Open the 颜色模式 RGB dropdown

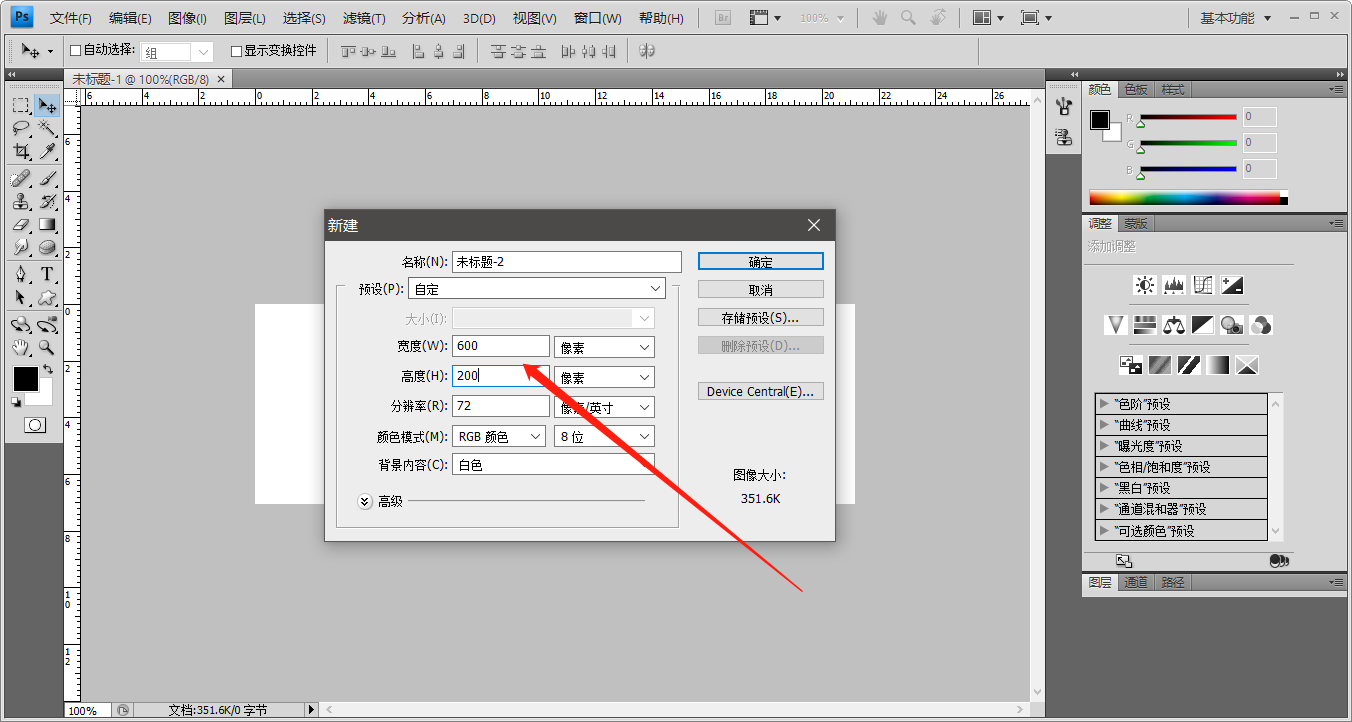pyautogui.click(x=499, y=437)
